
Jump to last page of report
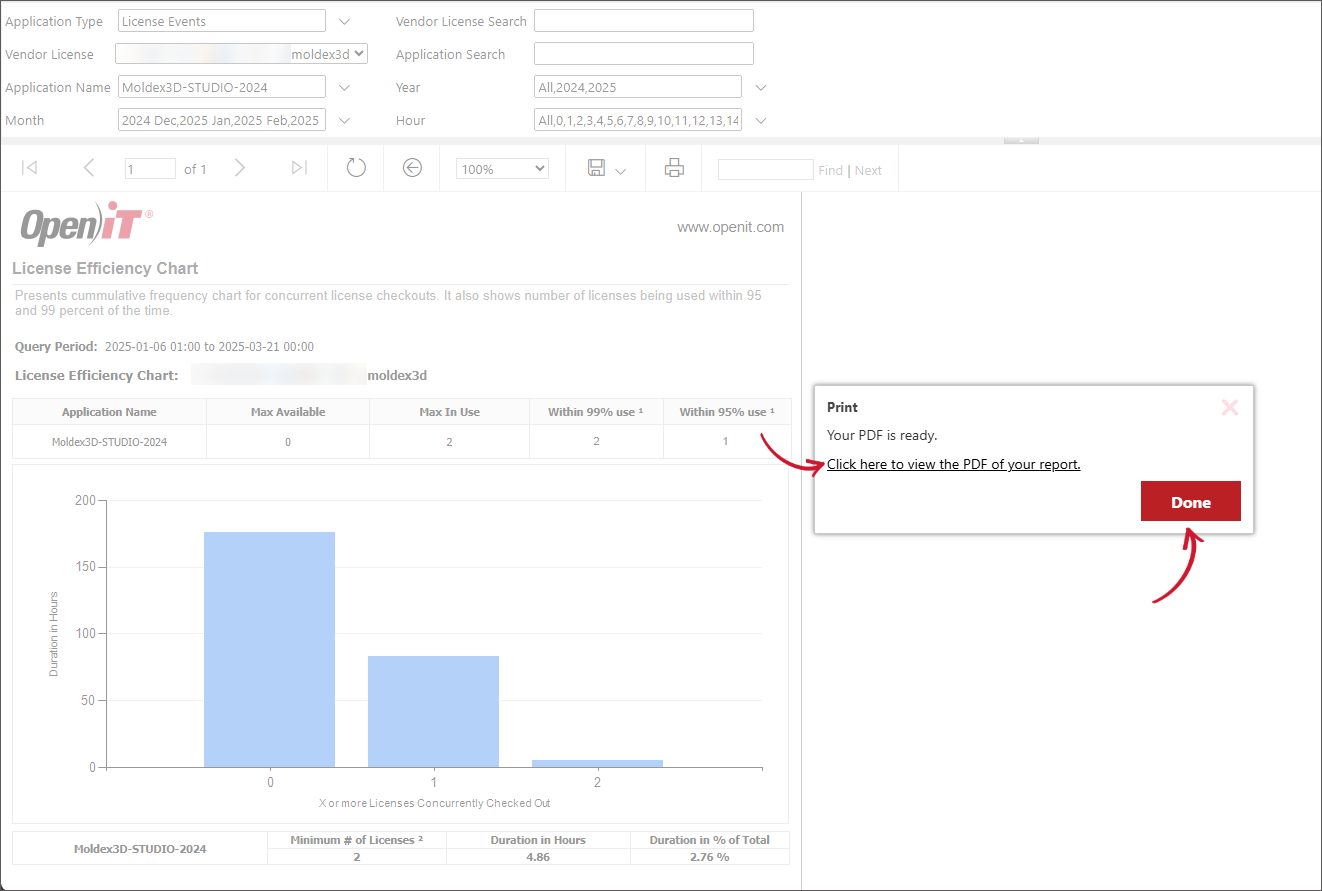[x=299, y=168]
